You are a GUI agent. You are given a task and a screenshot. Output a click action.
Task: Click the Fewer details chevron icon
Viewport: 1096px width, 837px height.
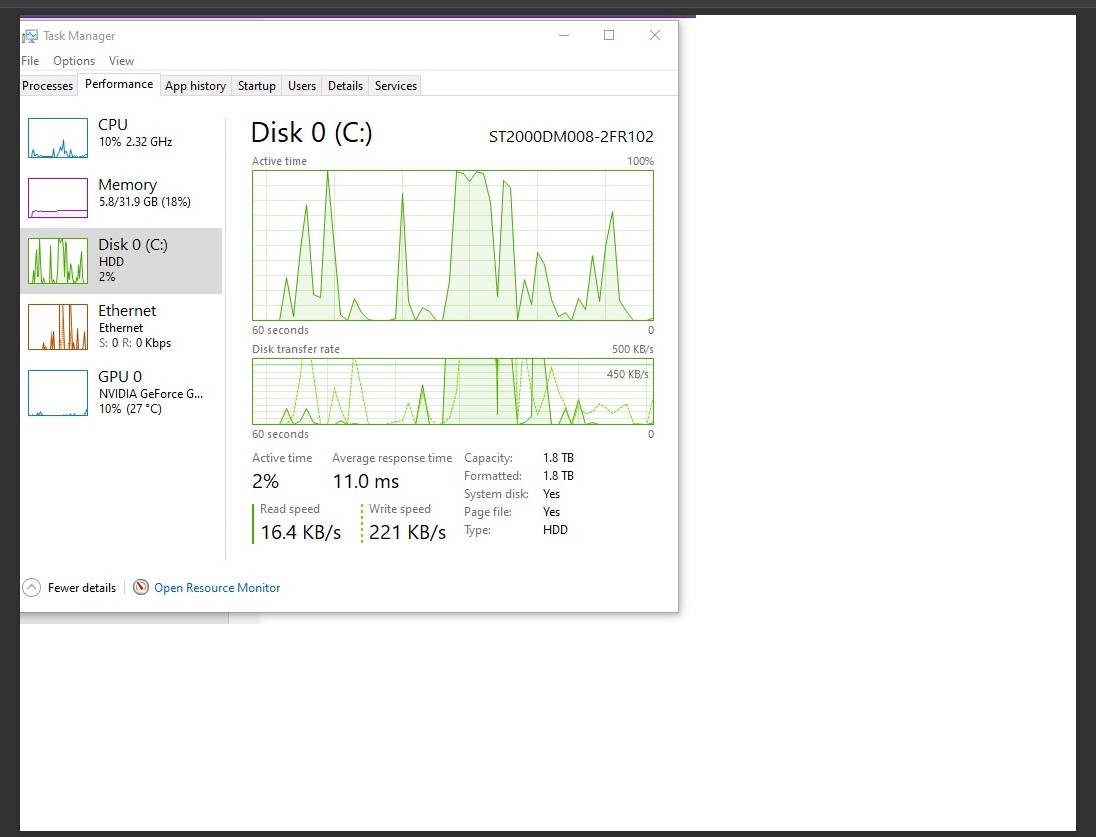click(31, 587)
